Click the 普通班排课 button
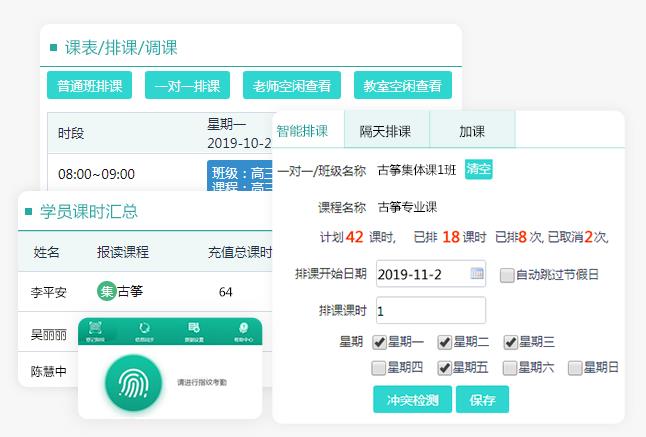The width and height of the screenshot is (646, 437). pyautogui.click(x=89, y=85)
